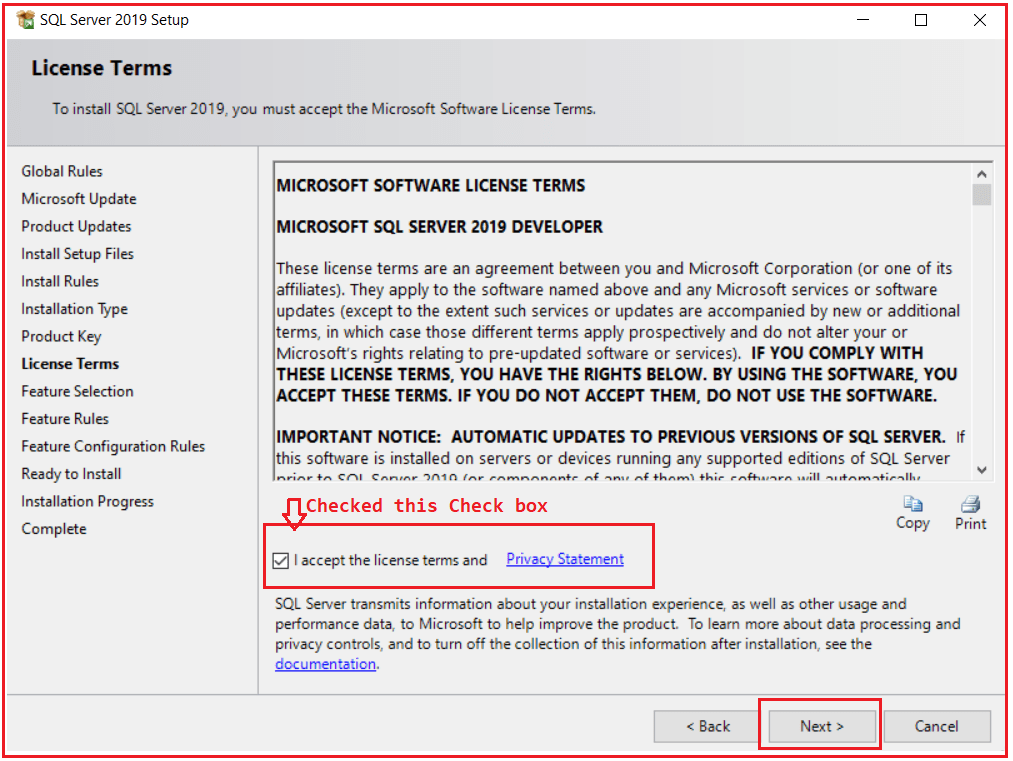This screenshot has height=761, width=1013.
Task: Select the Feature Rules step
Action: (x=65, y=419)
